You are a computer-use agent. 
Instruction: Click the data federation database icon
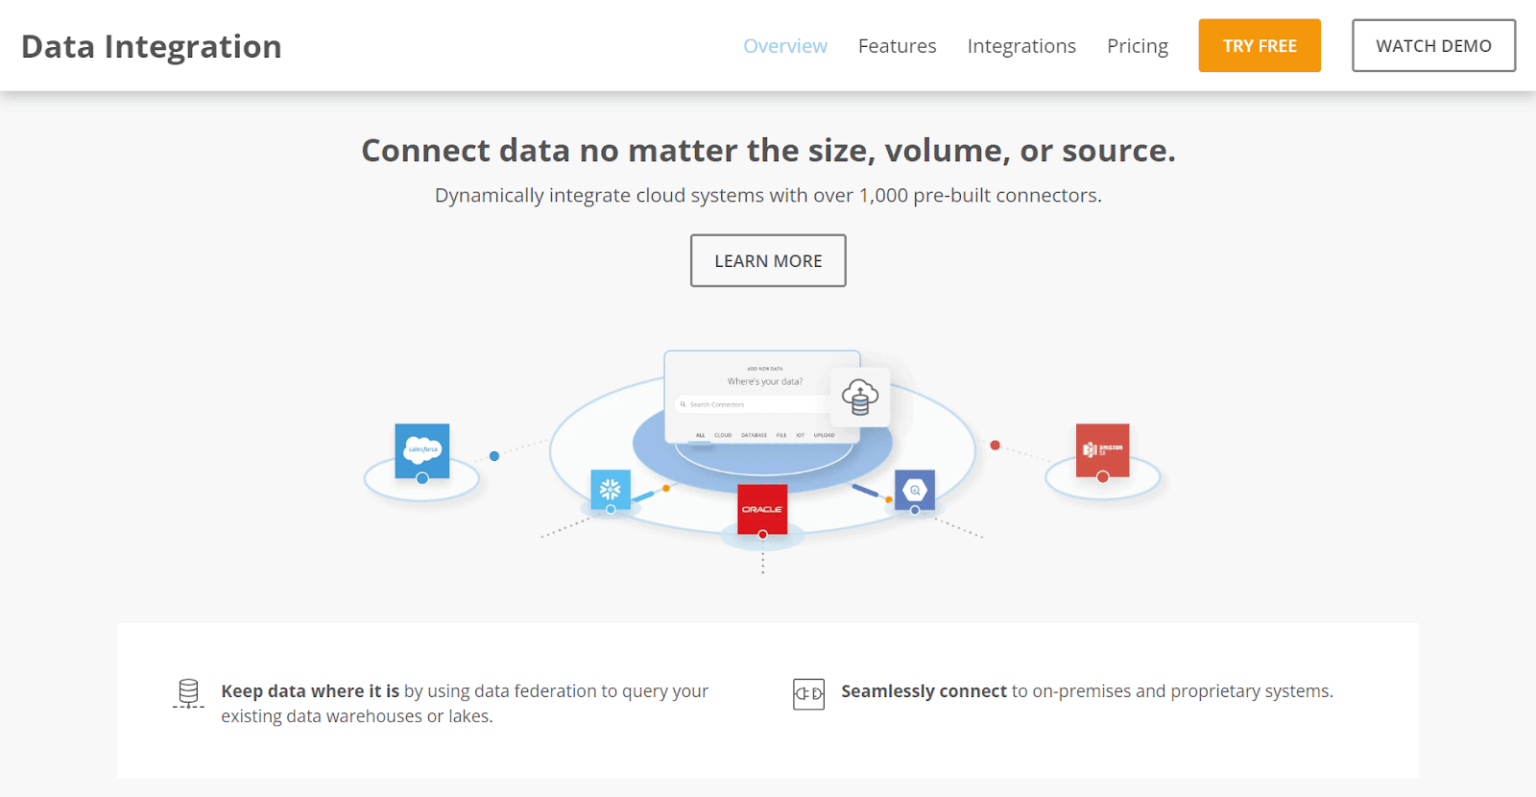[x=187, y=692]
